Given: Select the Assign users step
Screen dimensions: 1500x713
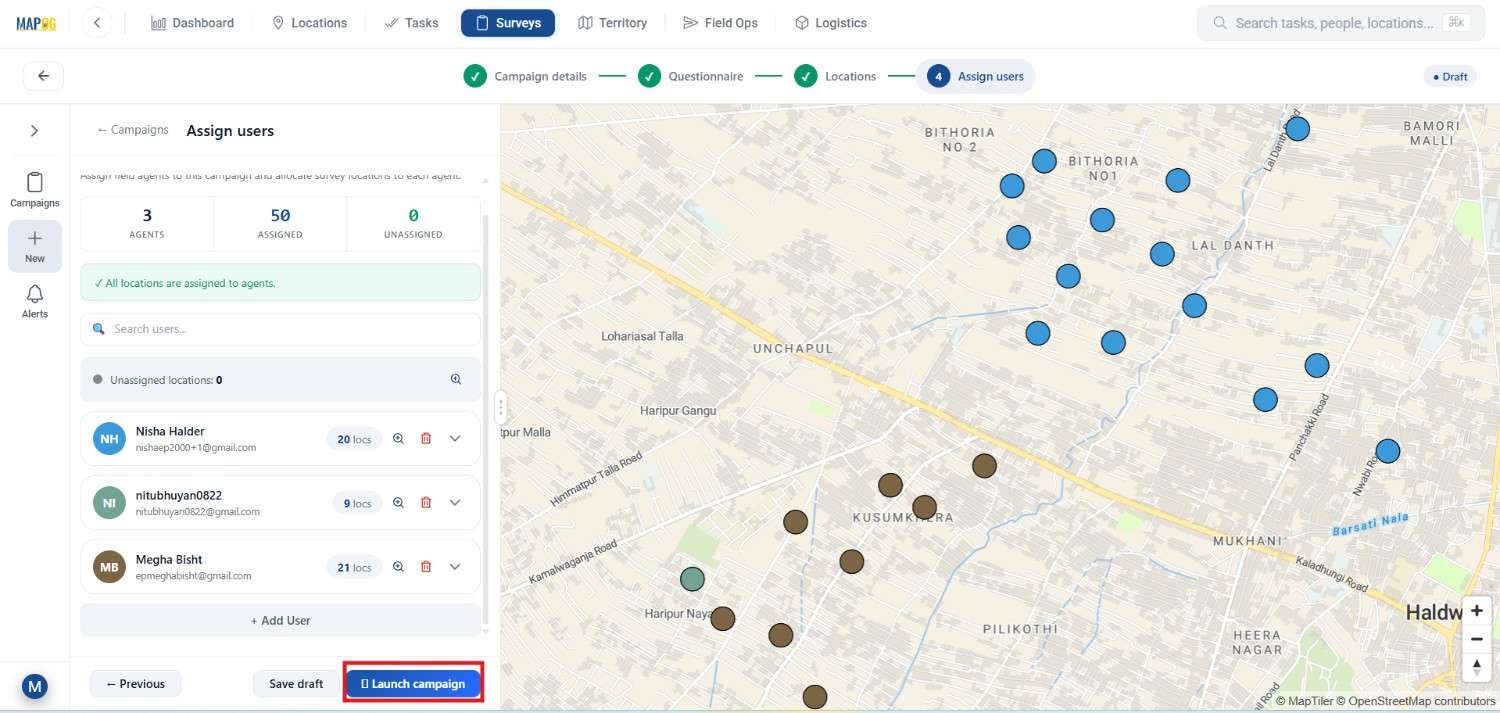Looking at the screenshot, I should coord(976,76).
